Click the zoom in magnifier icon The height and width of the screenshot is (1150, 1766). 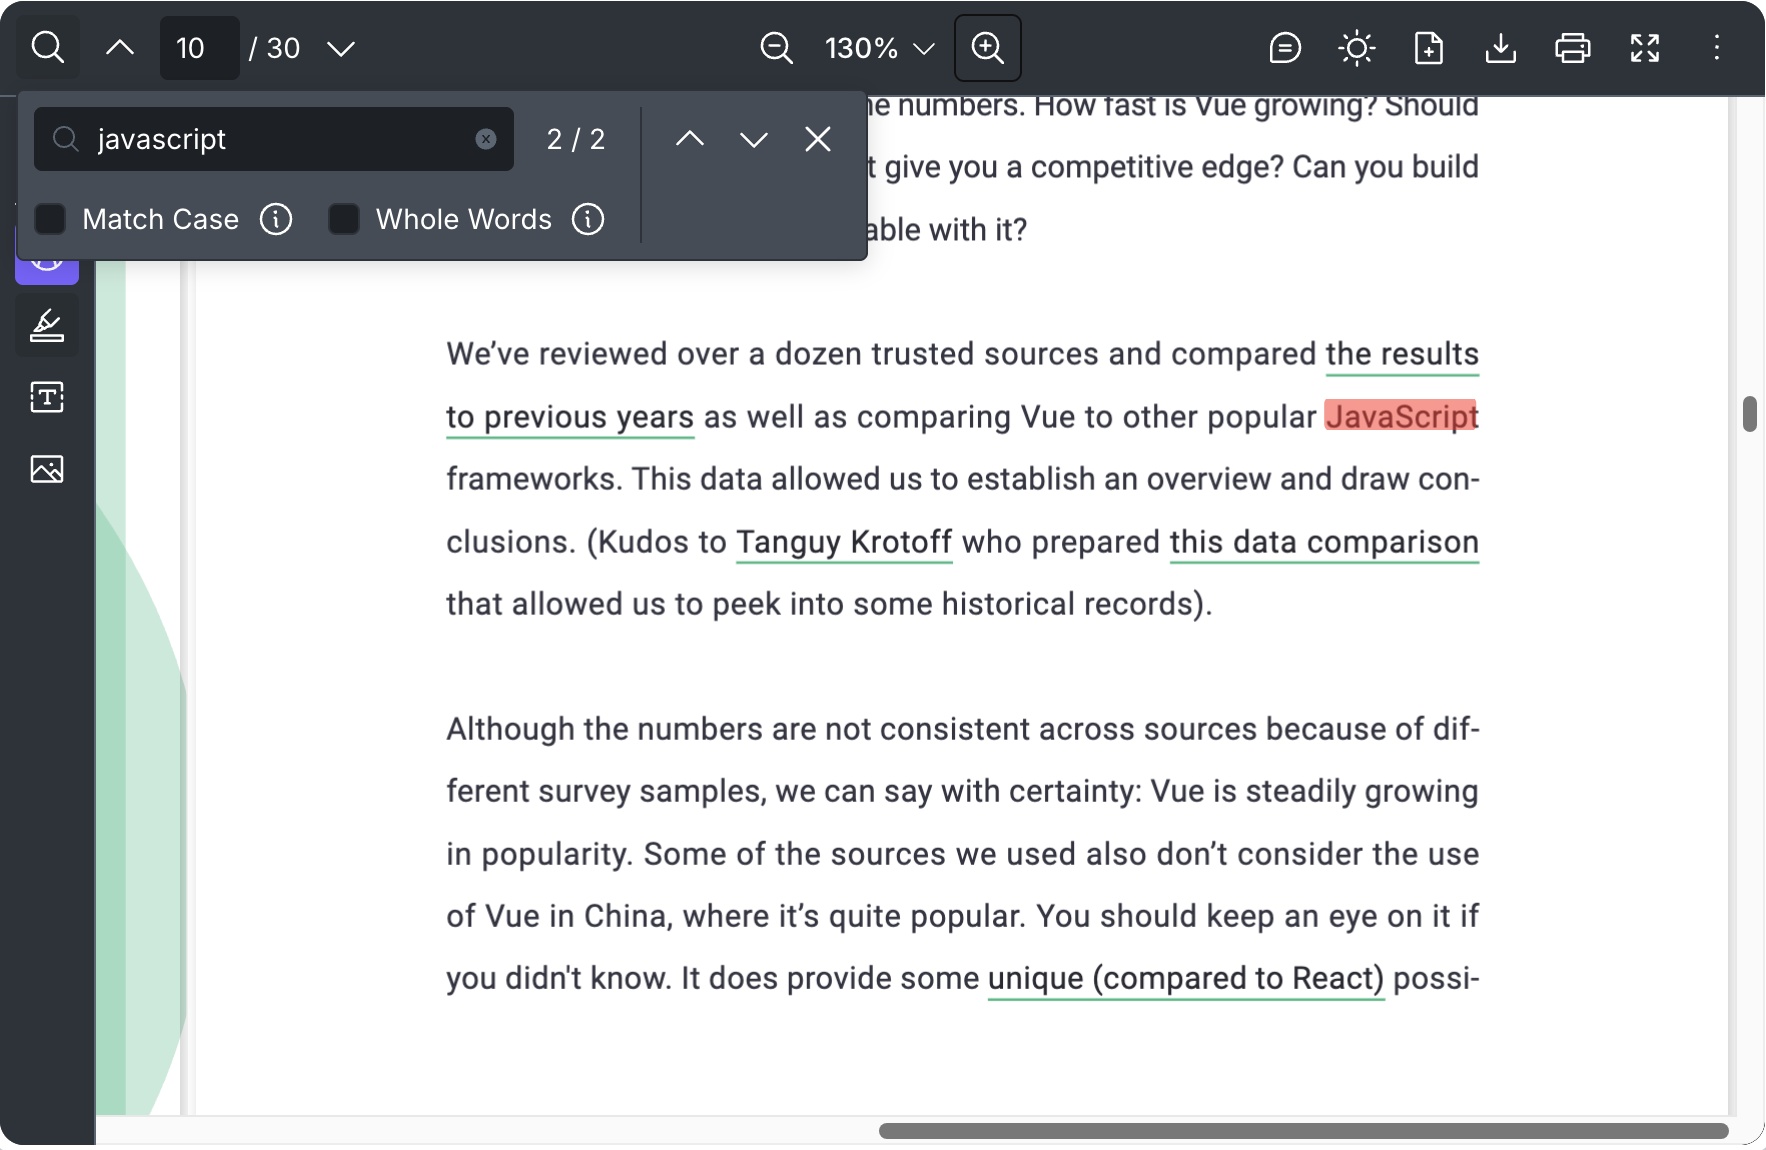click(987, 48)
